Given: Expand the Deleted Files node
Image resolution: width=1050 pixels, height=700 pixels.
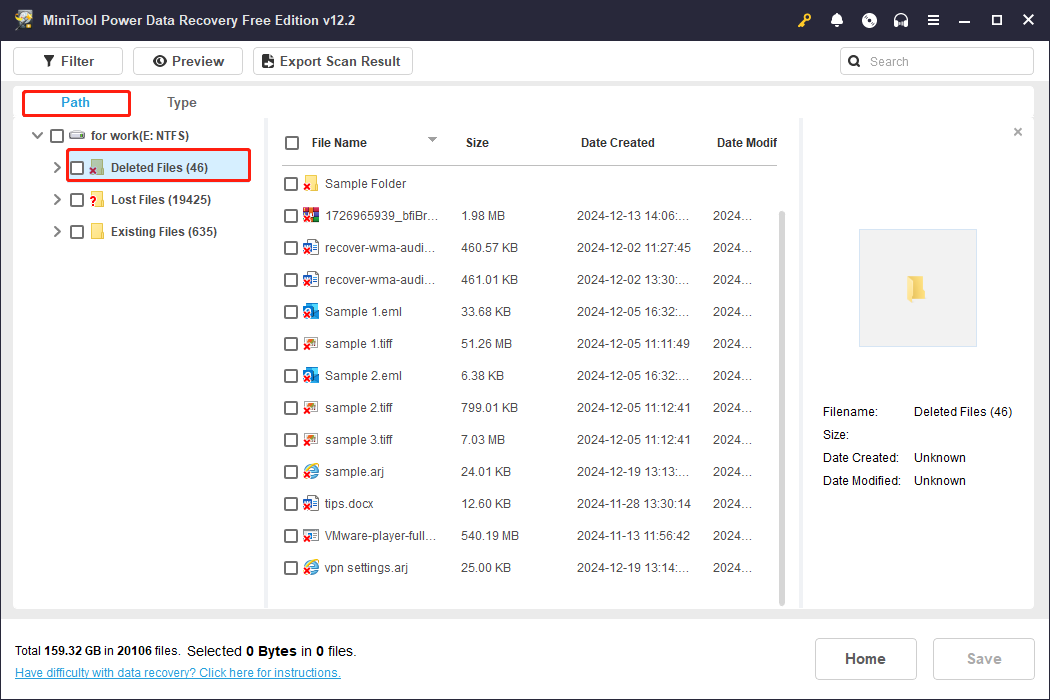Looking at the screenshot, I should tap(57, 167).
